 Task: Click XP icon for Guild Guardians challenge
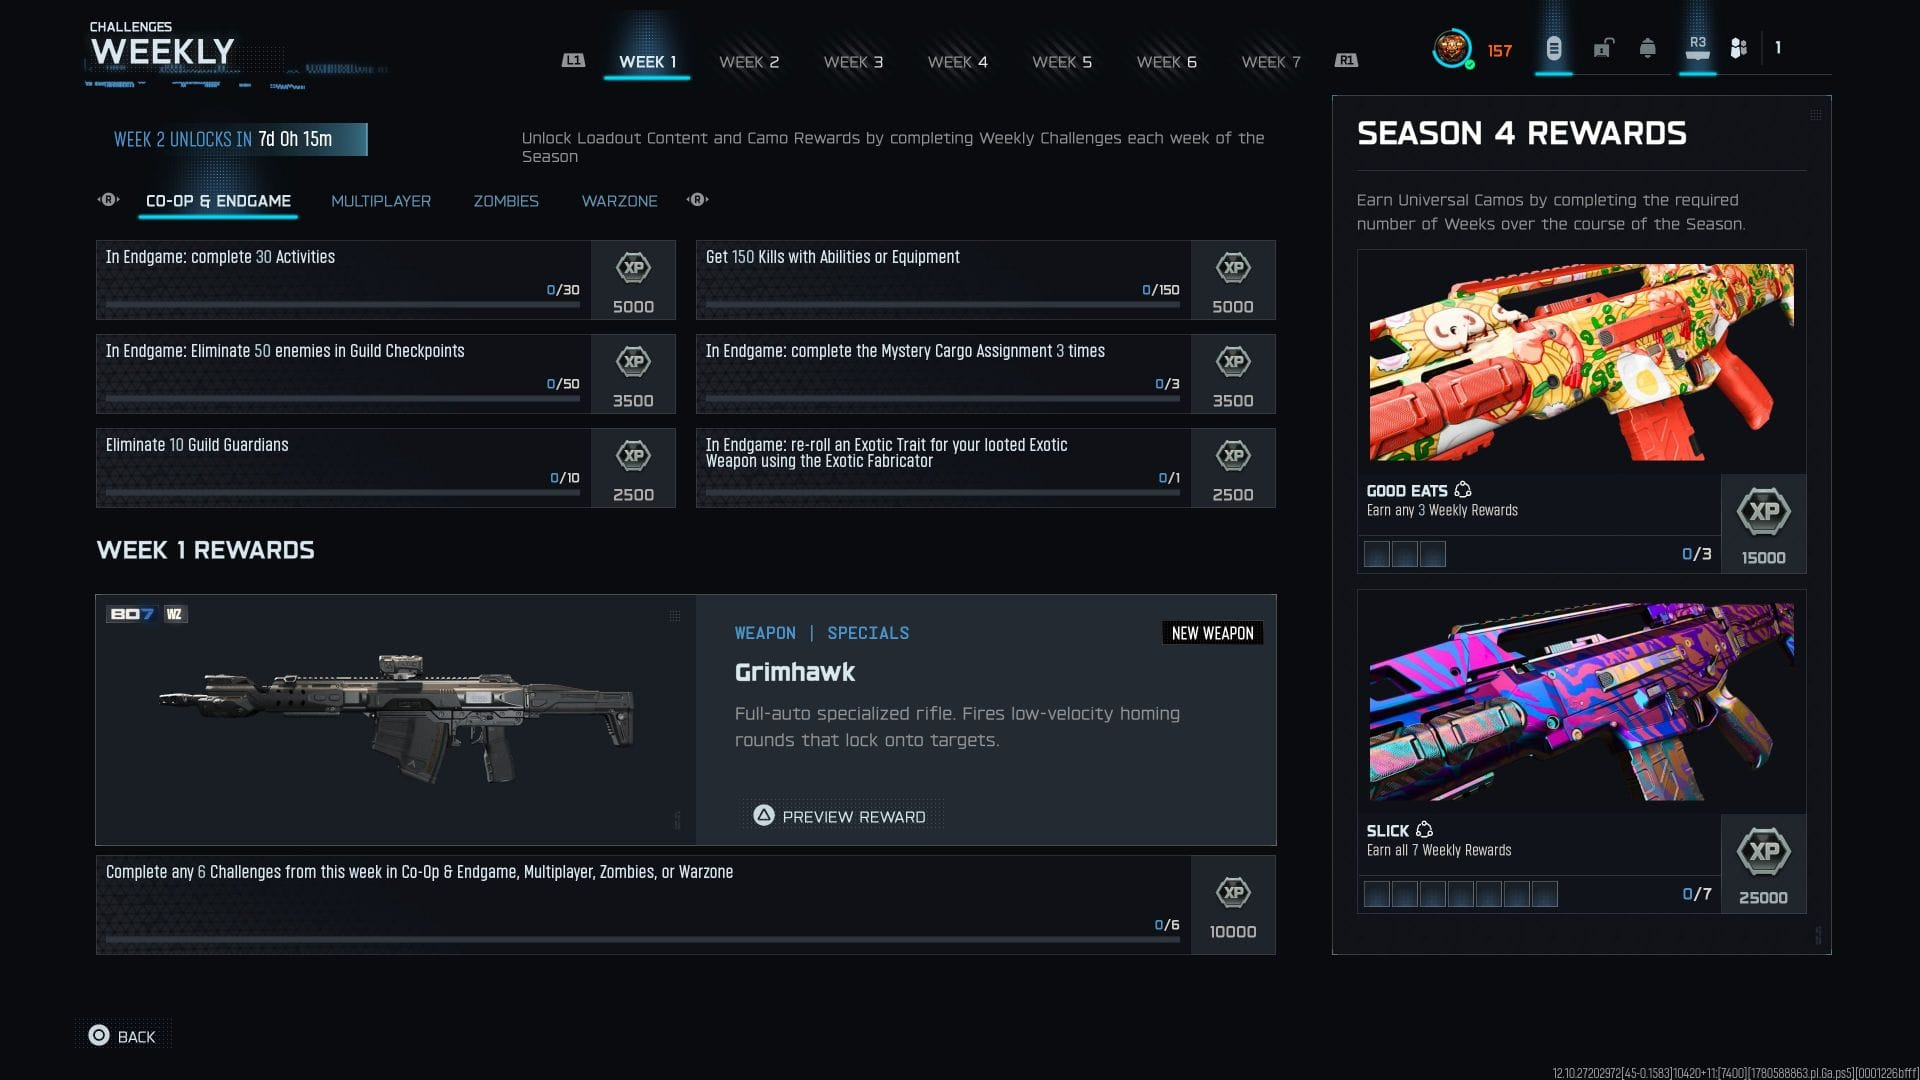click(633, 456)
